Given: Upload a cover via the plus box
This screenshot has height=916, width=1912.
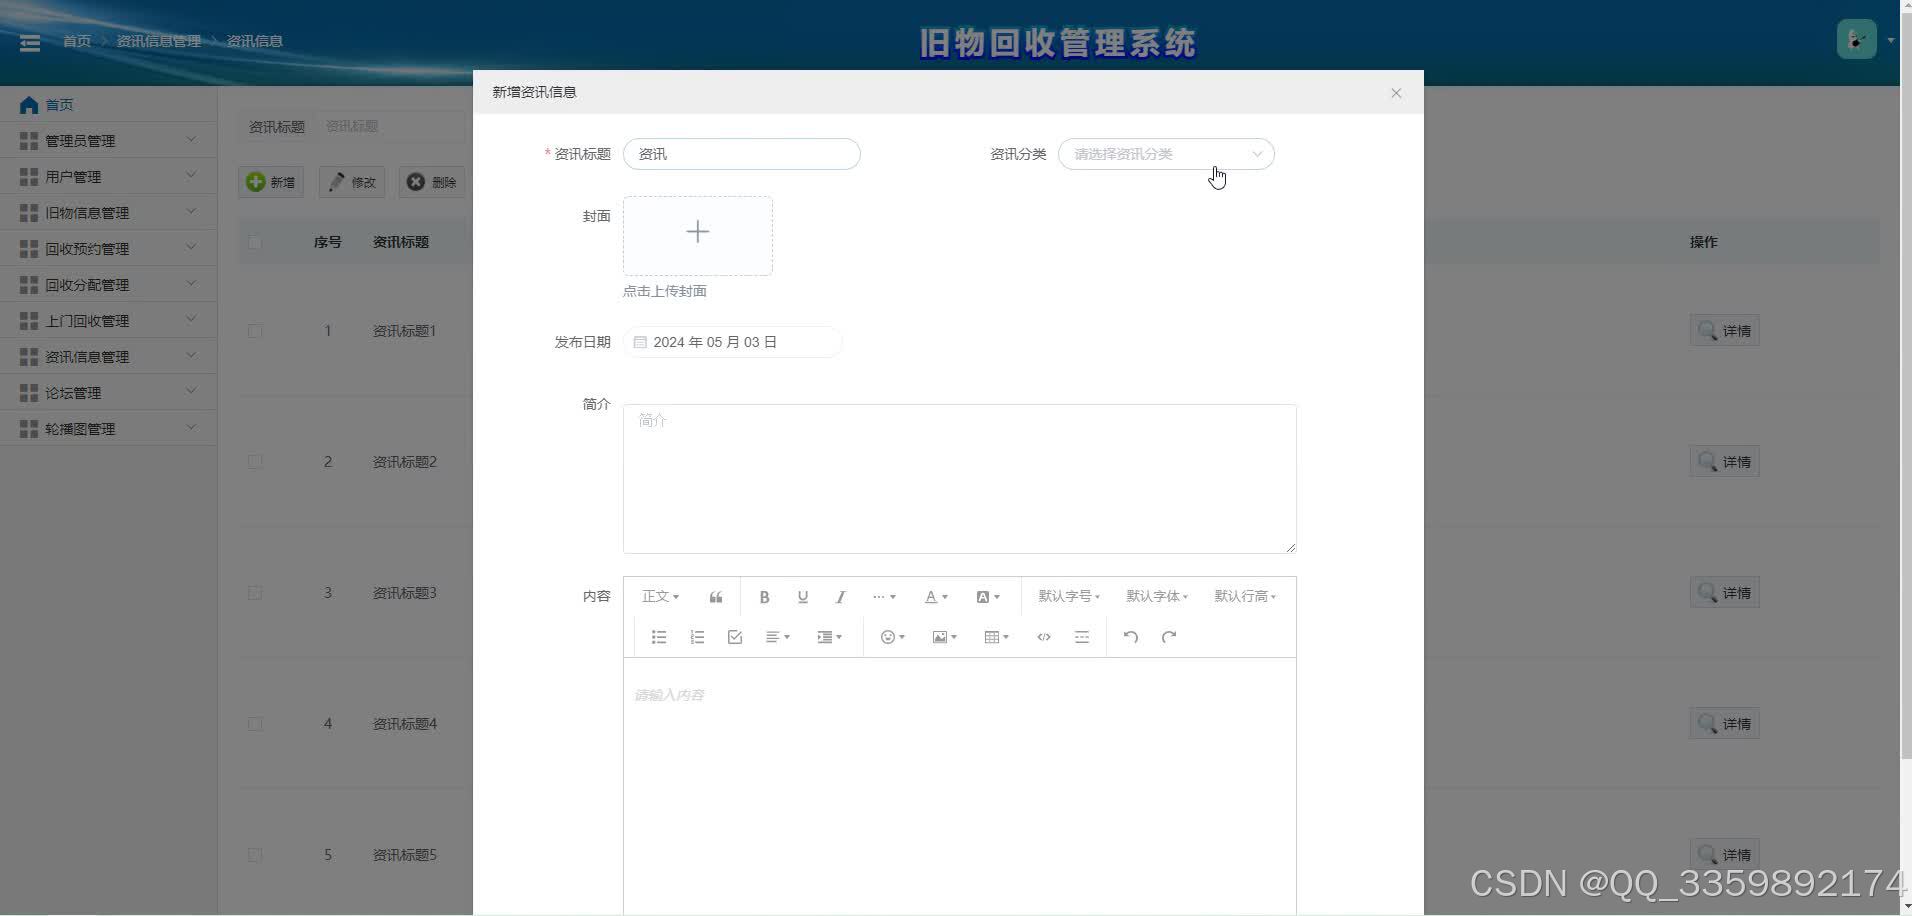Looking at the screenshot, I should pos(698,236).
